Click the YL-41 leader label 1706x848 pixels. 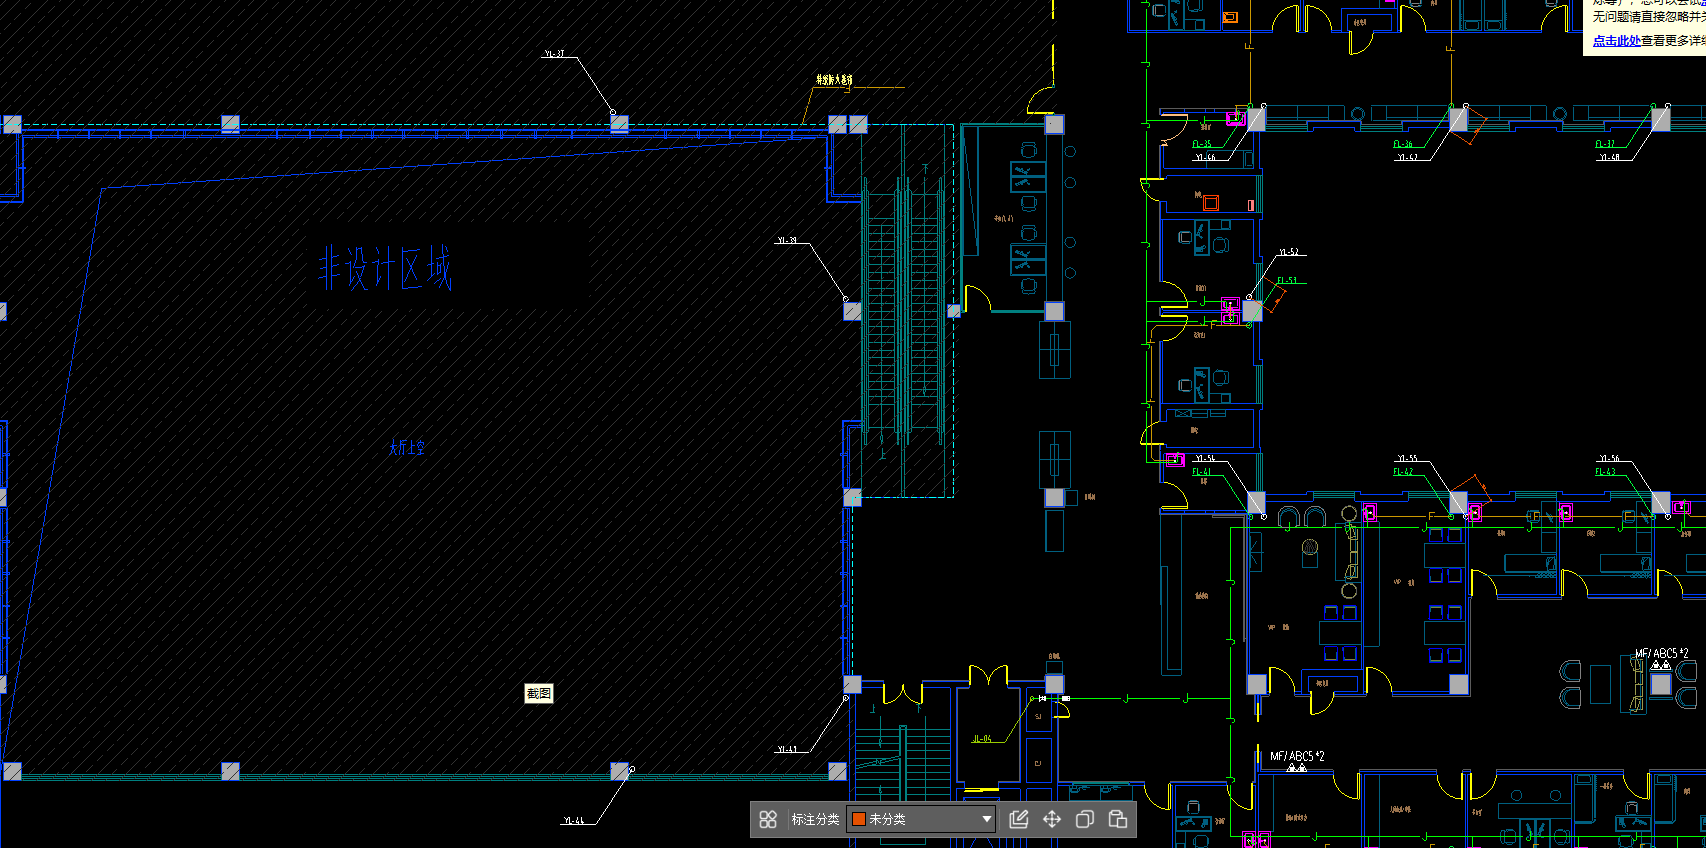pos(787,749)
